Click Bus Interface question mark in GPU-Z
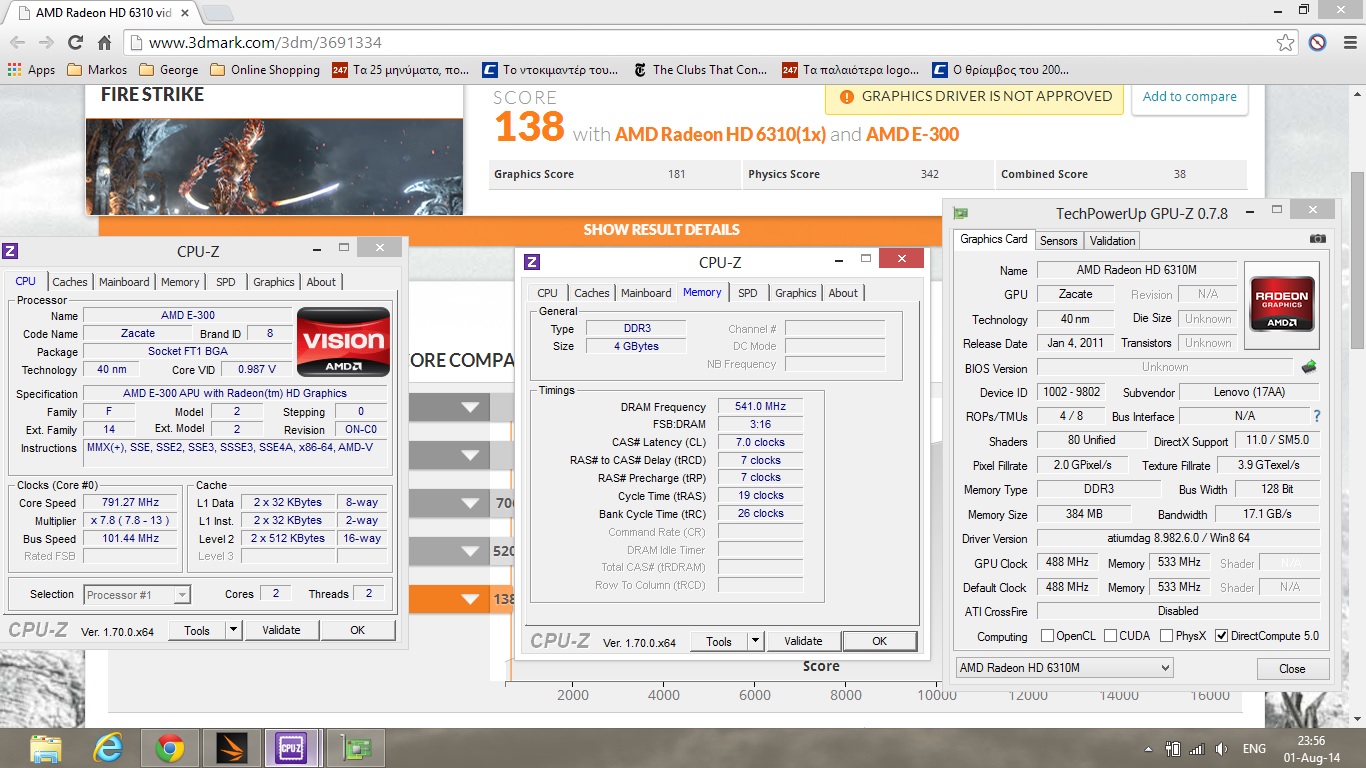 tap(1317, 416)
